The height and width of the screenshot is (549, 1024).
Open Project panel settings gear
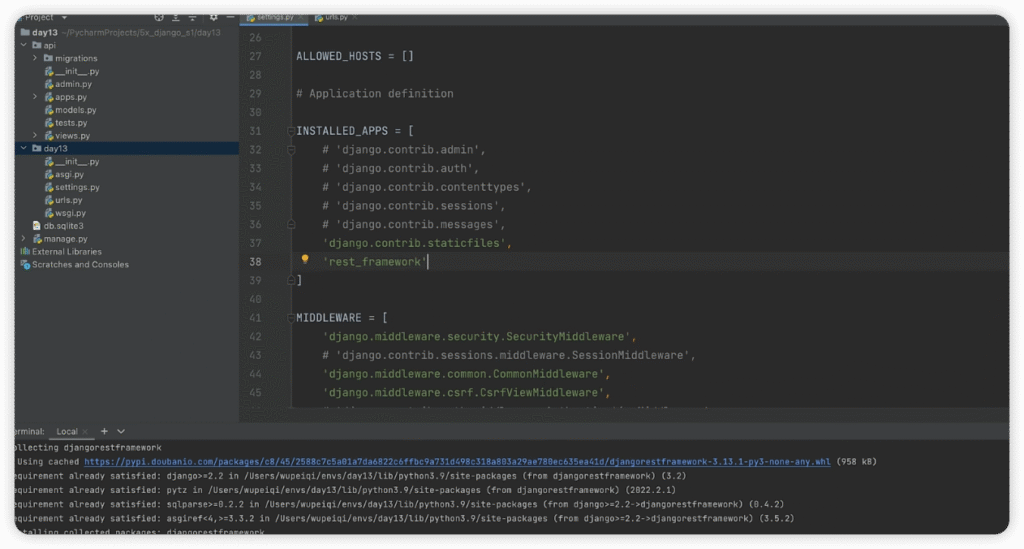[213, 18]
